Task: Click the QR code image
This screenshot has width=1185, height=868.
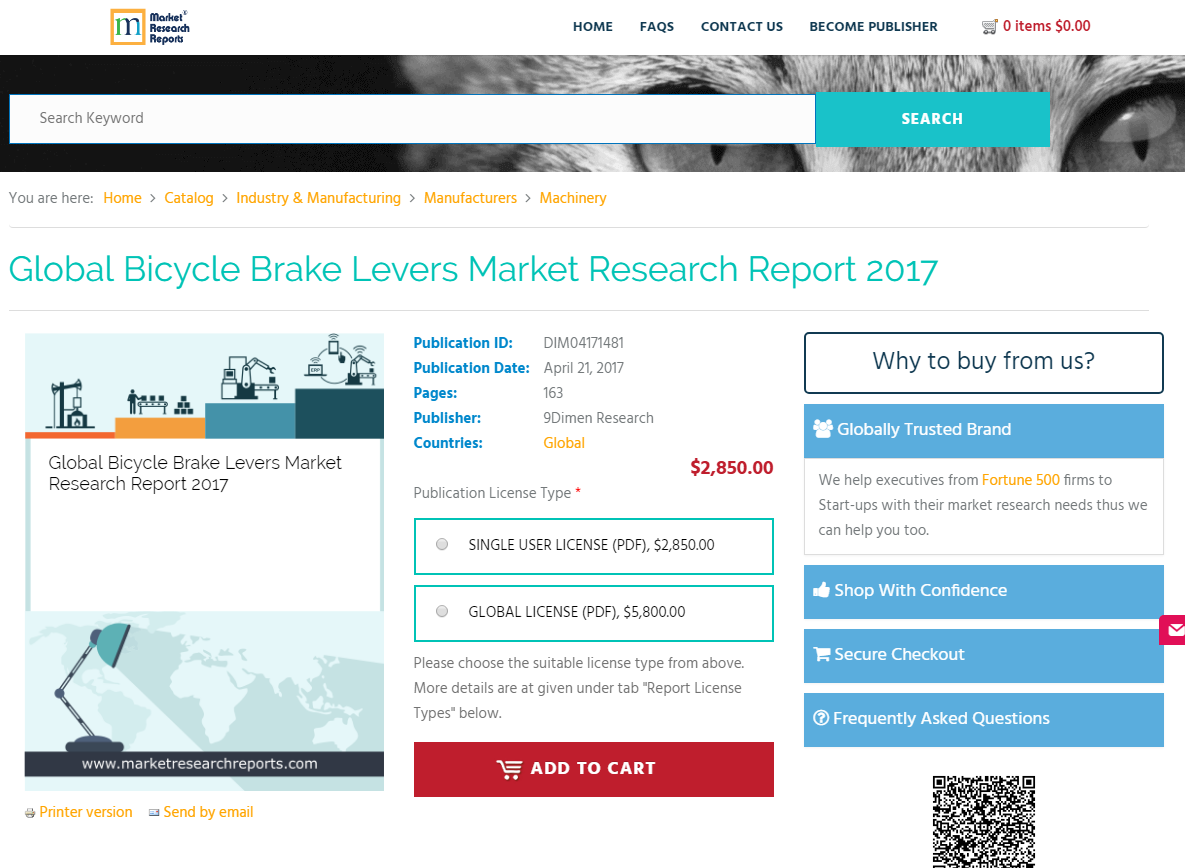Action: click(983, 822)
